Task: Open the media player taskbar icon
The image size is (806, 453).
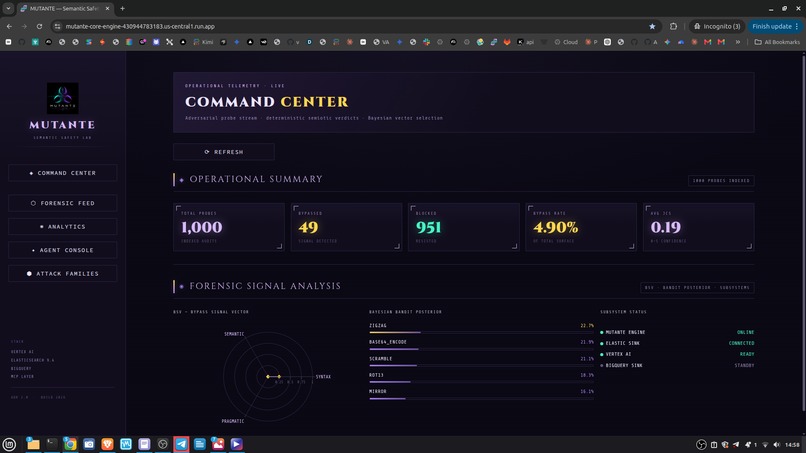Action: tap(236, 444)
